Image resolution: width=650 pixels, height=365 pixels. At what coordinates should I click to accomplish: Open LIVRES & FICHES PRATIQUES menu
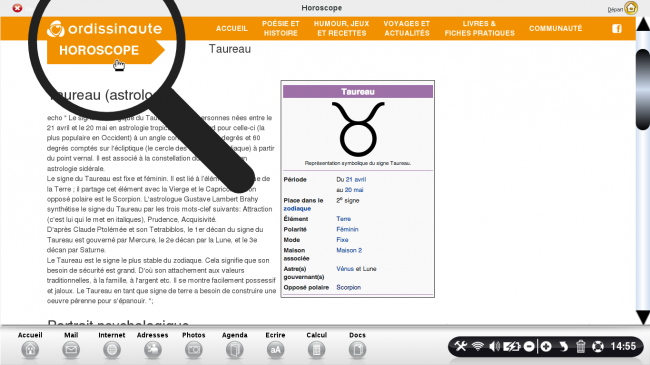tap(480, 28)
